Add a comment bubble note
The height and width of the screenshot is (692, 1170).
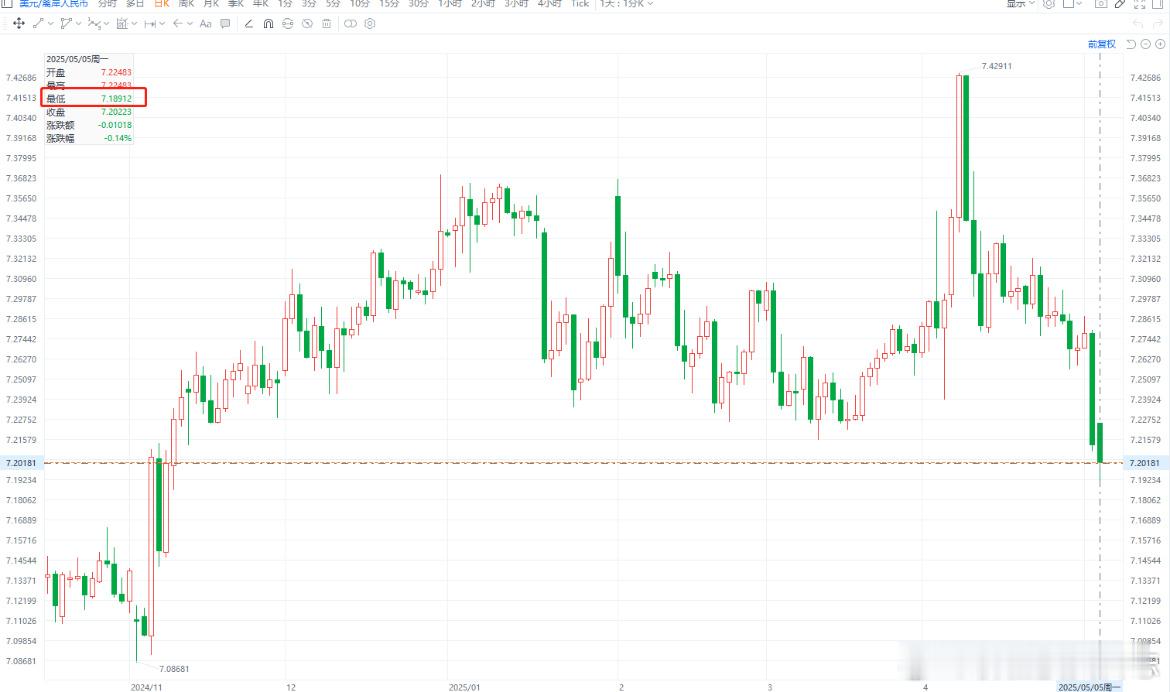click(225, 24)
